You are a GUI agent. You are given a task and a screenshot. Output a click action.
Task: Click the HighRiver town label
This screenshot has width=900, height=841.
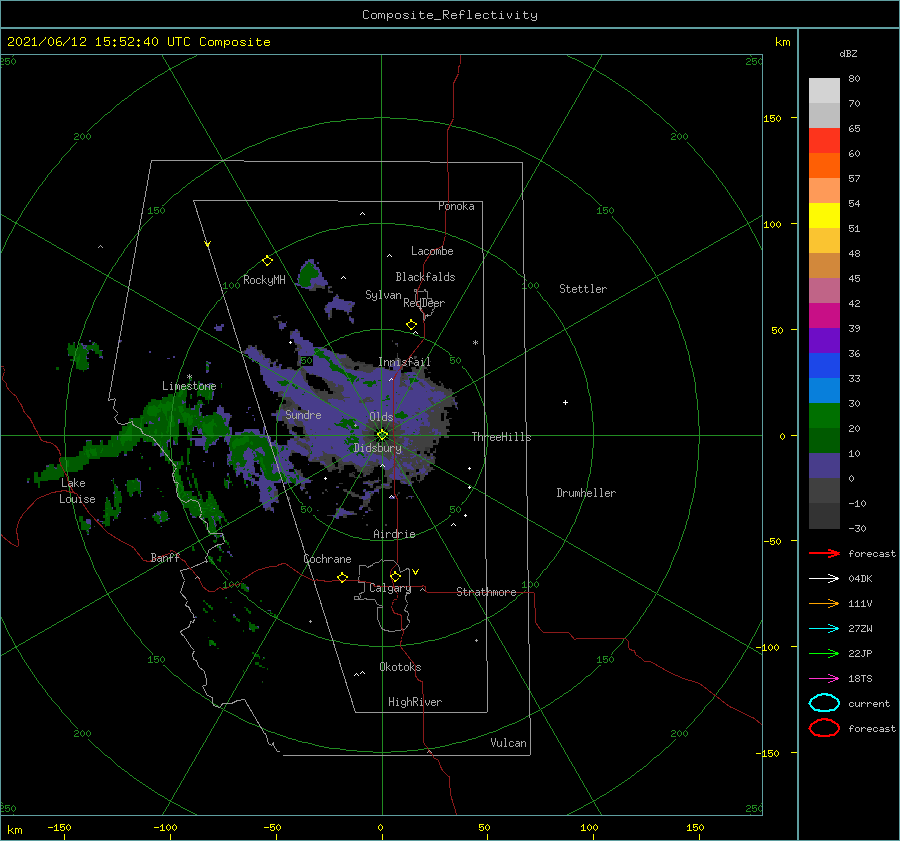pos(415,702)
